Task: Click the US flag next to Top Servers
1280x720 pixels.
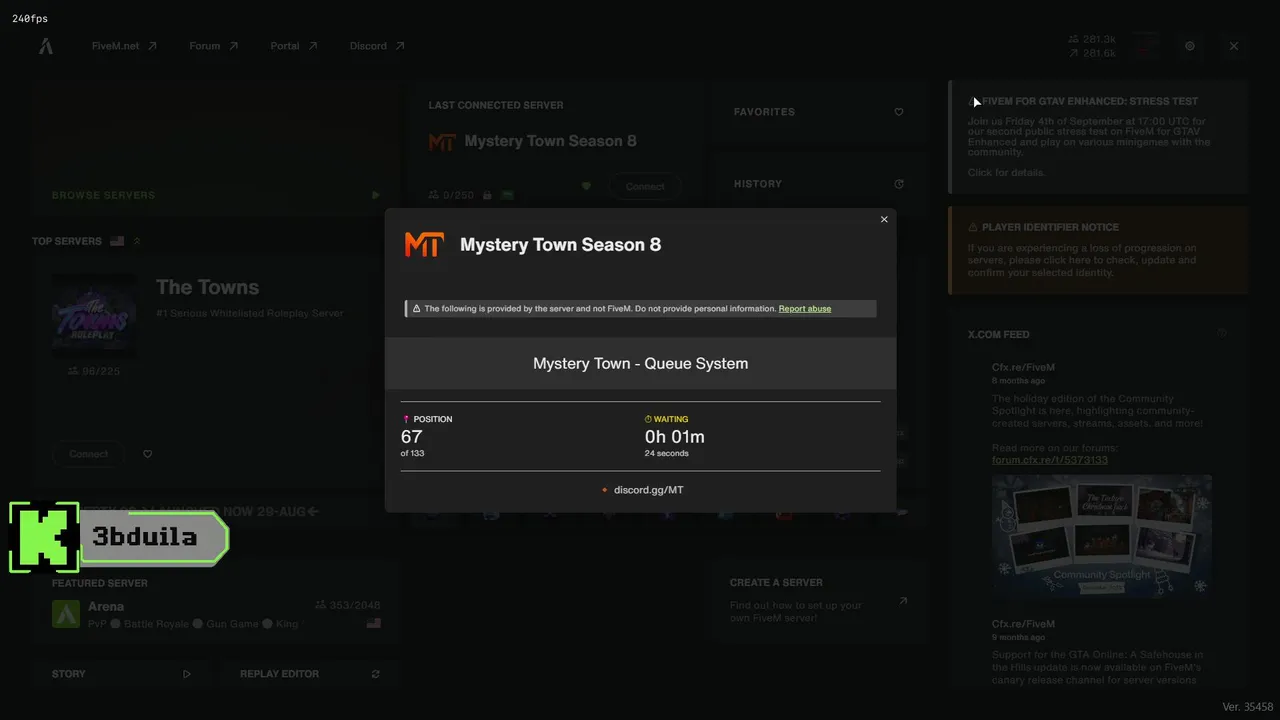Action: click(117, 241)
